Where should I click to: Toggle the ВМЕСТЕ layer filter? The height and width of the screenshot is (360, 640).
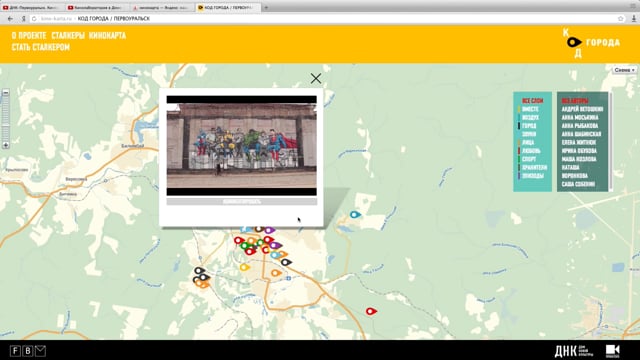[x=530, y=109]
